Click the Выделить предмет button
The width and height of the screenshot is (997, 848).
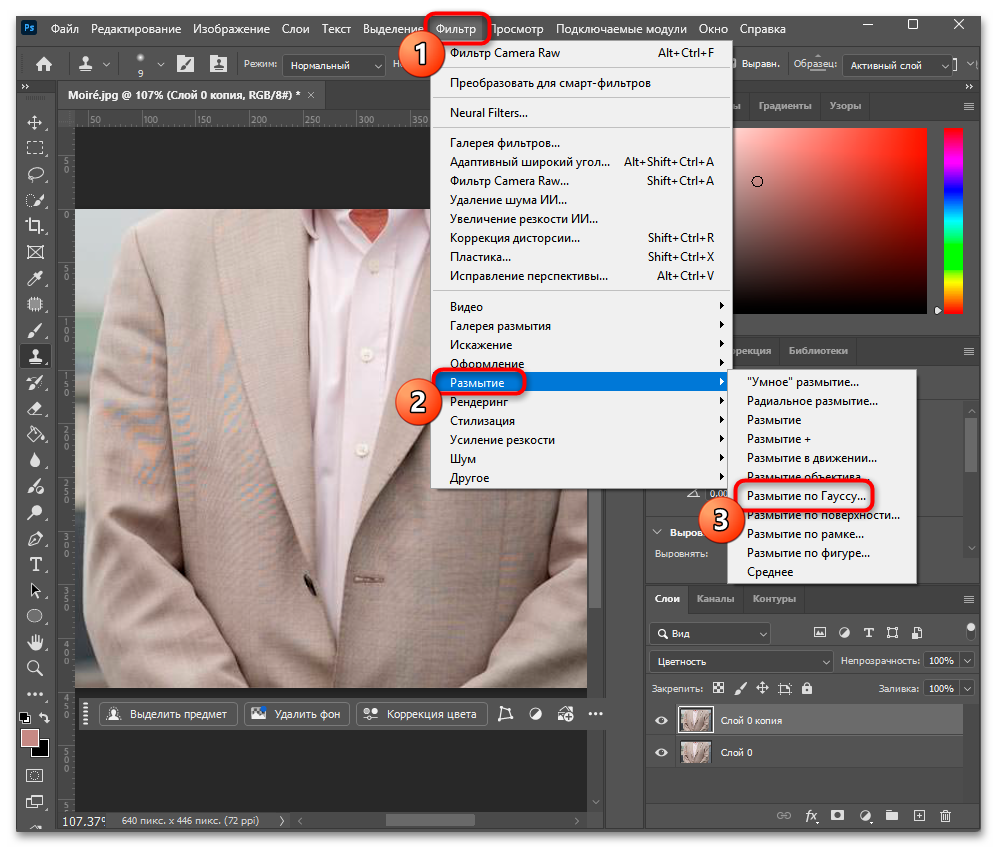pyautogui.click(x=168, y=714)
